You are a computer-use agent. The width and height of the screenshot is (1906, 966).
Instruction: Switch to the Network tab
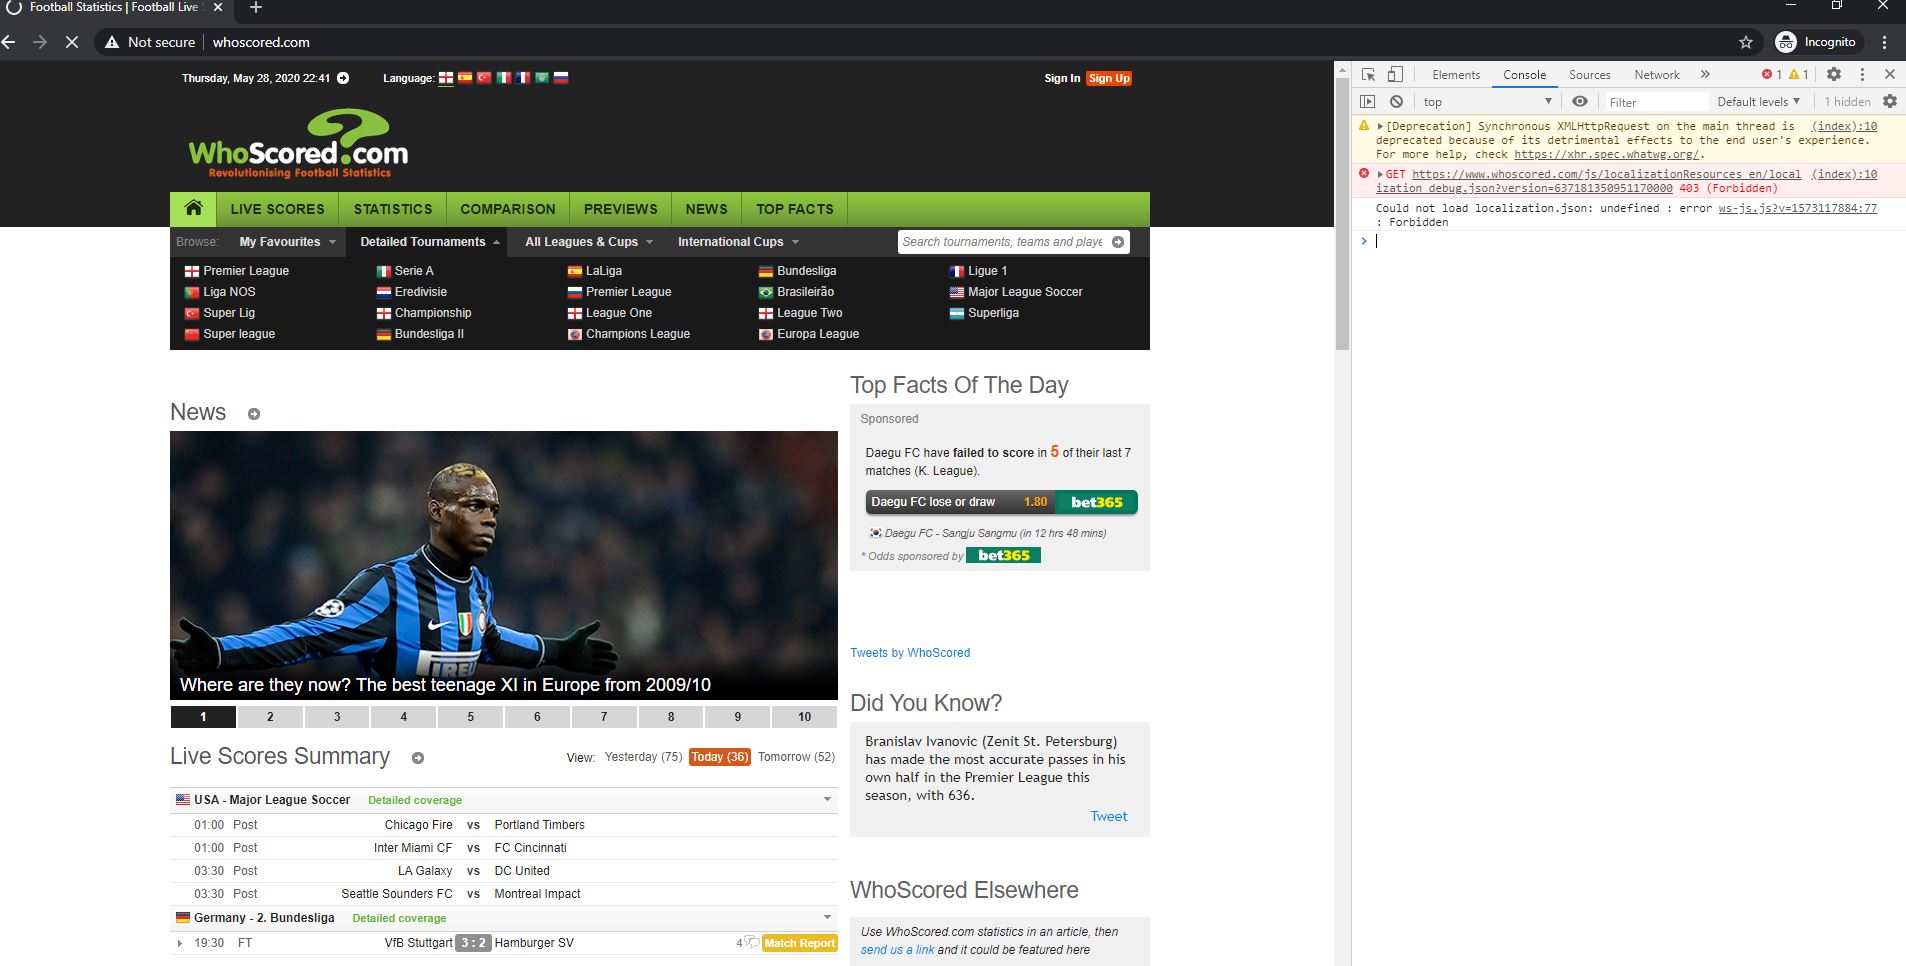tap(1655, 74)
